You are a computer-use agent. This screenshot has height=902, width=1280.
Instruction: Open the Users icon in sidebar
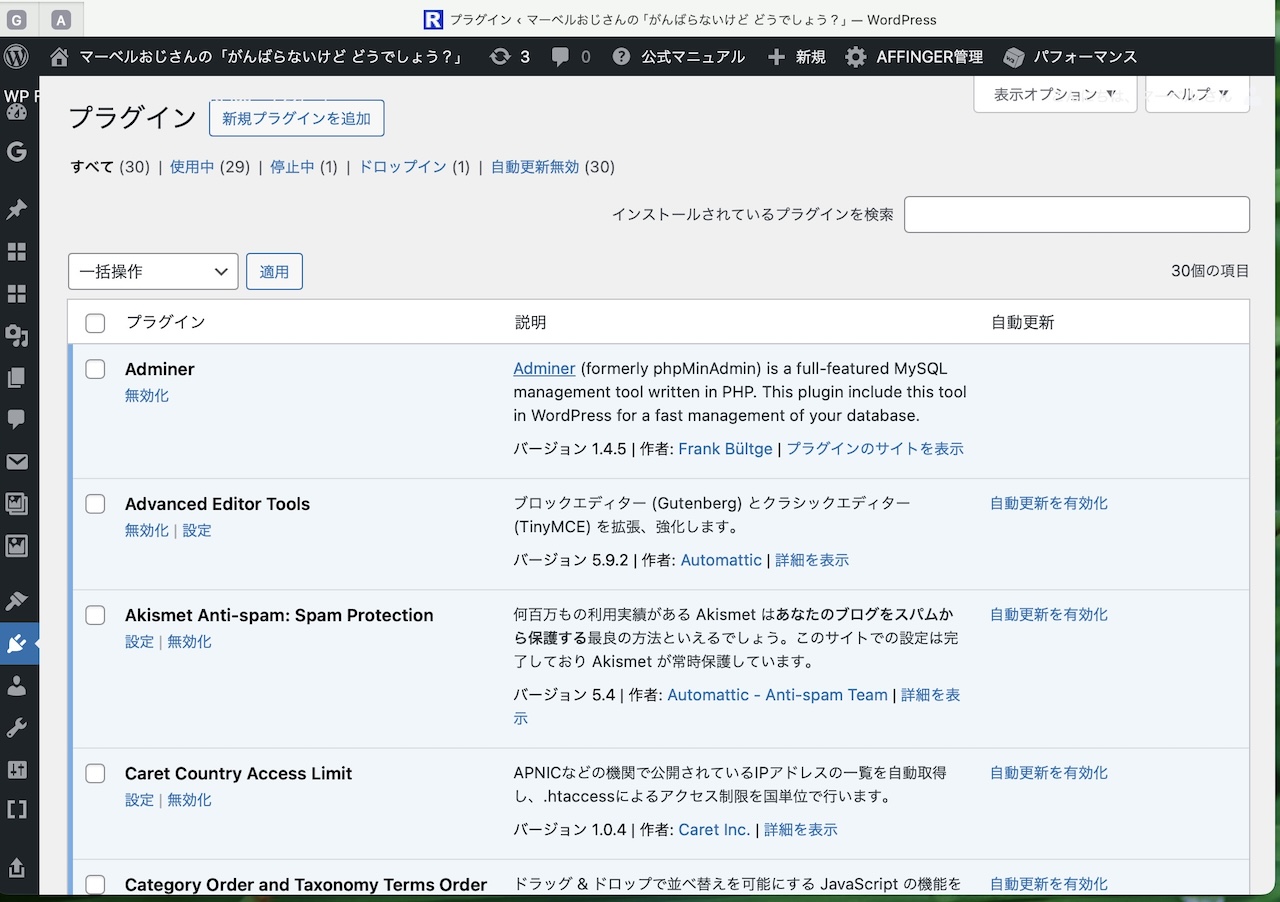pos(17,685)
